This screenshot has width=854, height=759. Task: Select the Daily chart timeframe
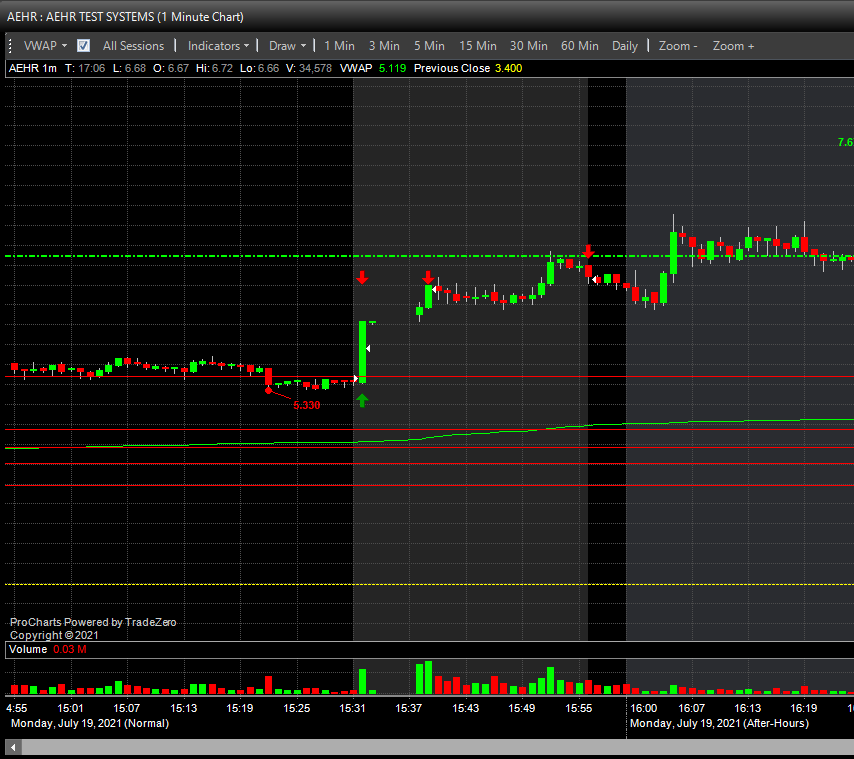pos(625,46)
